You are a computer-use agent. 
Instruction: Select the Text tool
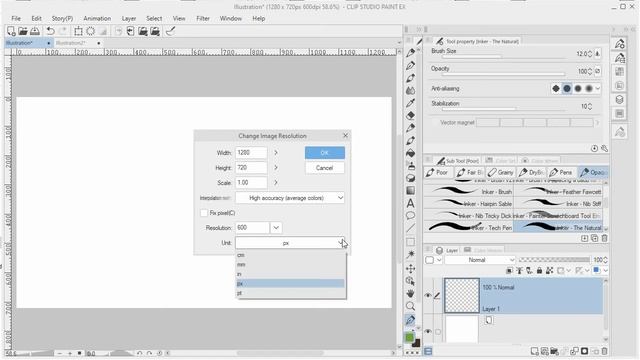pyautogui.click(x=411, y=203)
